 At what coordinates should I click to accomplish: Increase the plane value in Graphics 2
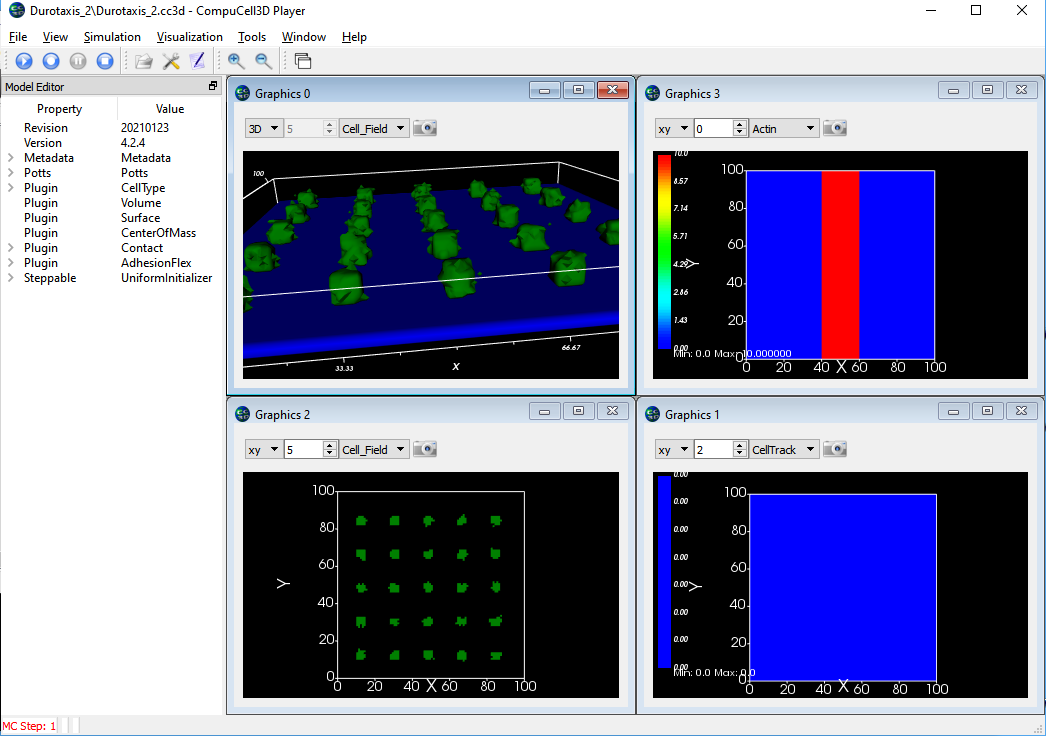[330, 446]
